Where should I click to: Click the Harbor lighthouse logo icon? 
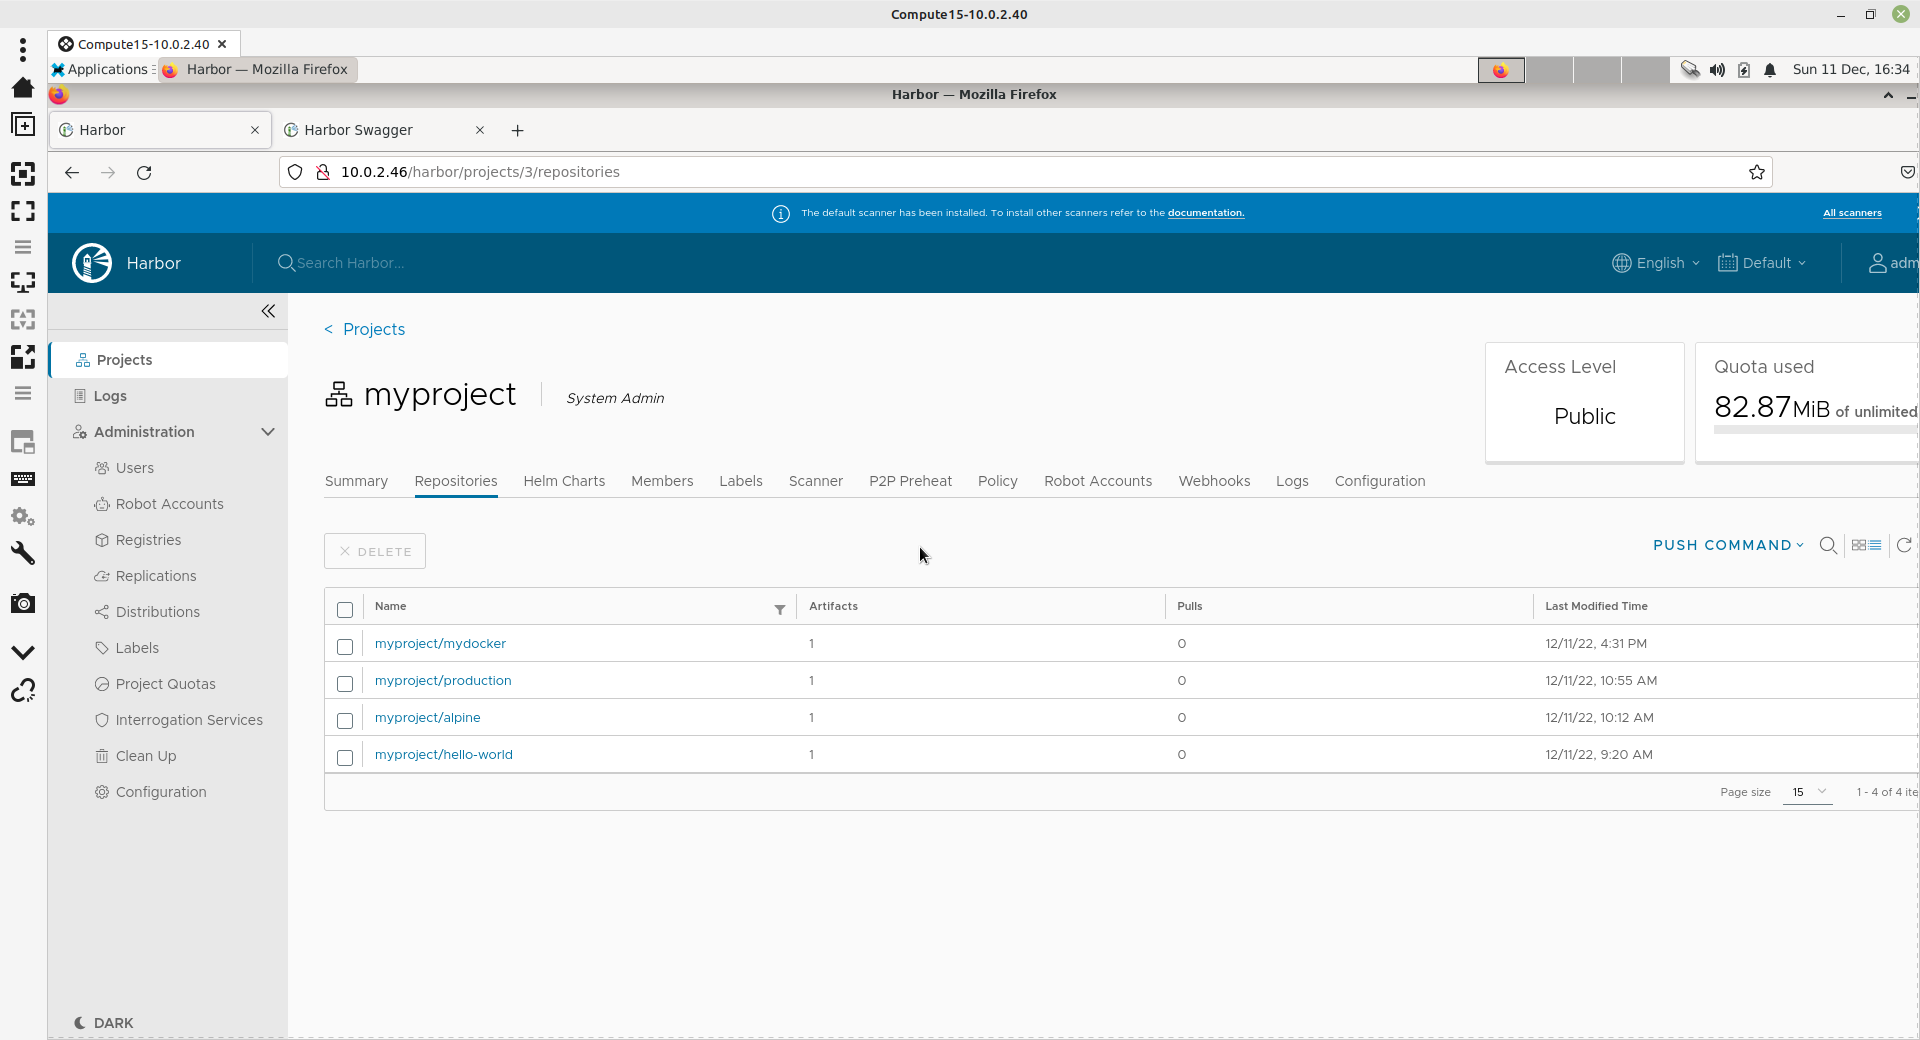[x=92, y=263]
